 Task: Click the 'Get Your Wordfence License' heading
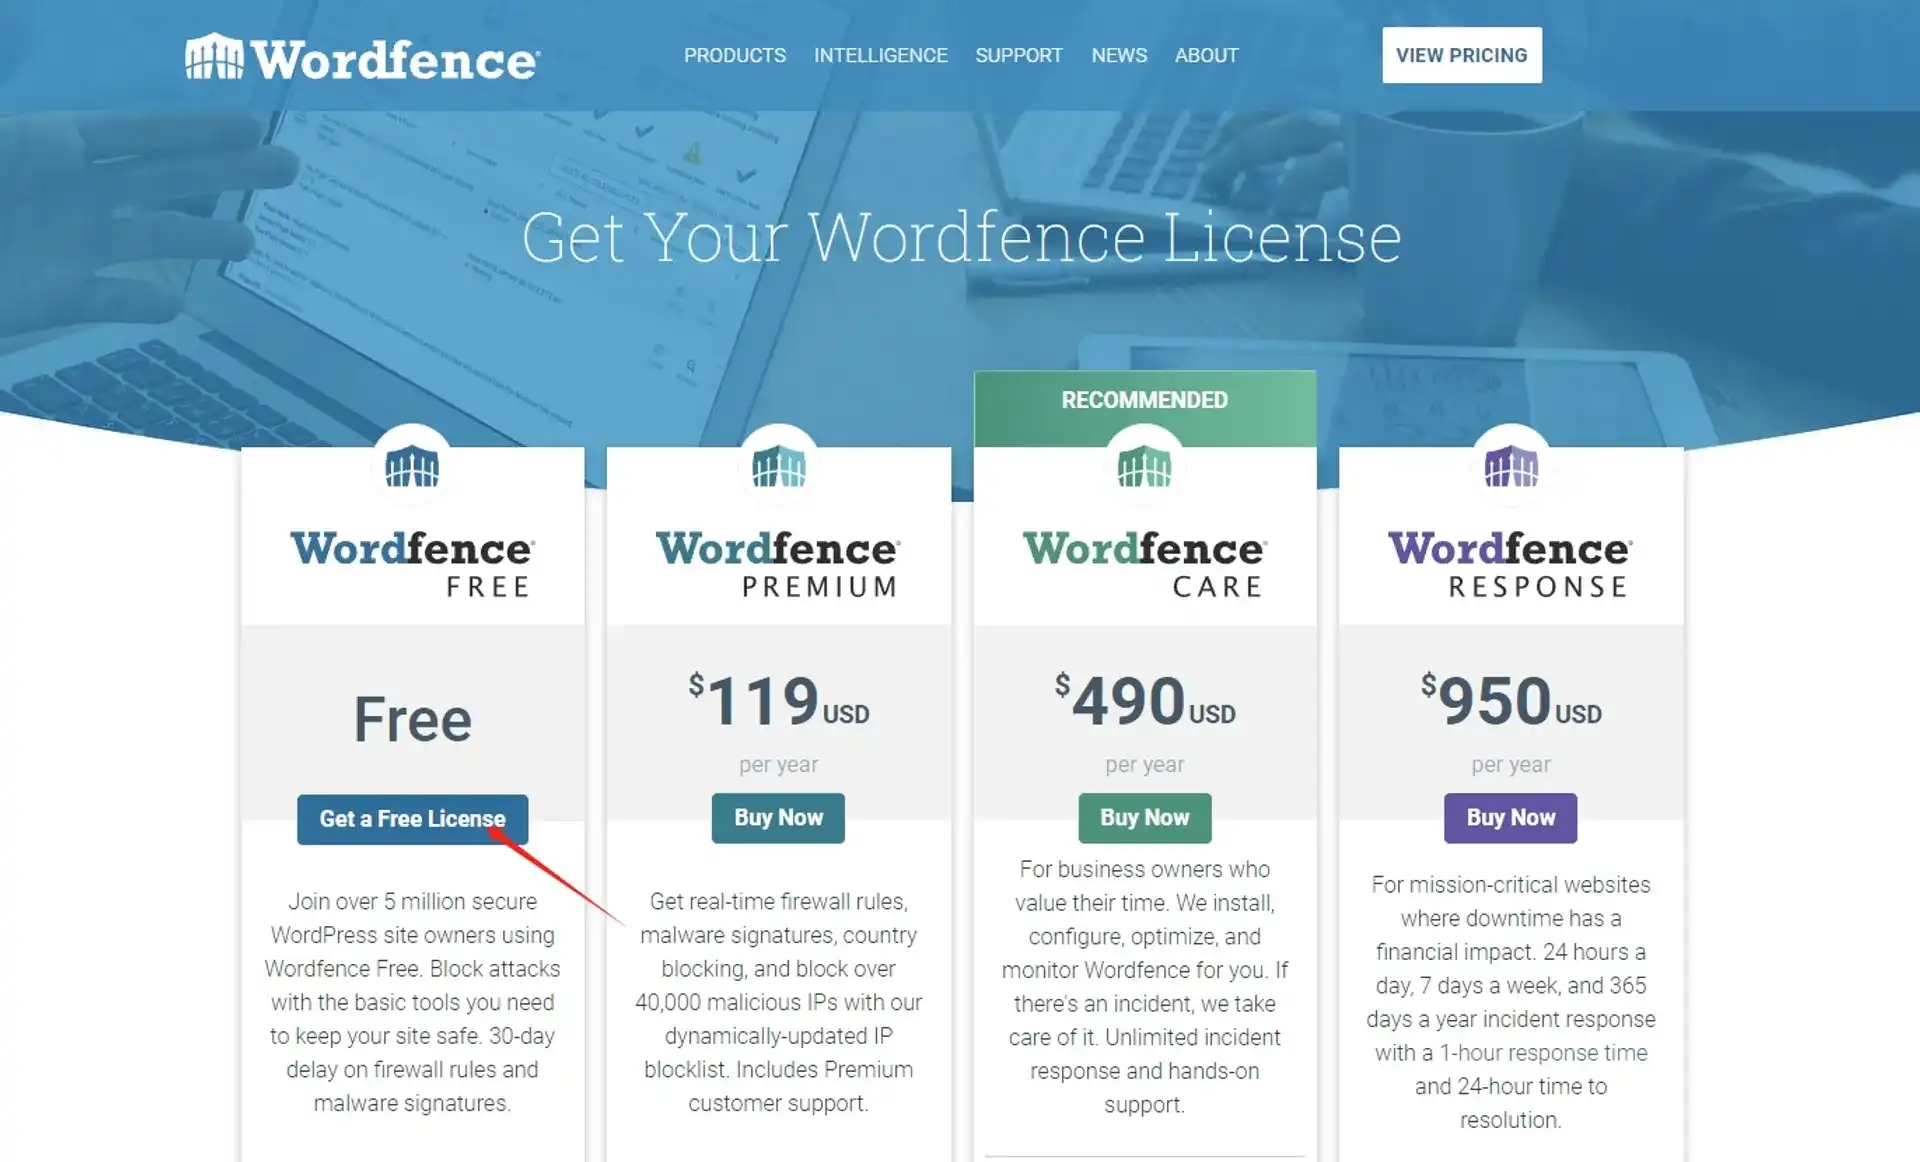coord(961,238)
